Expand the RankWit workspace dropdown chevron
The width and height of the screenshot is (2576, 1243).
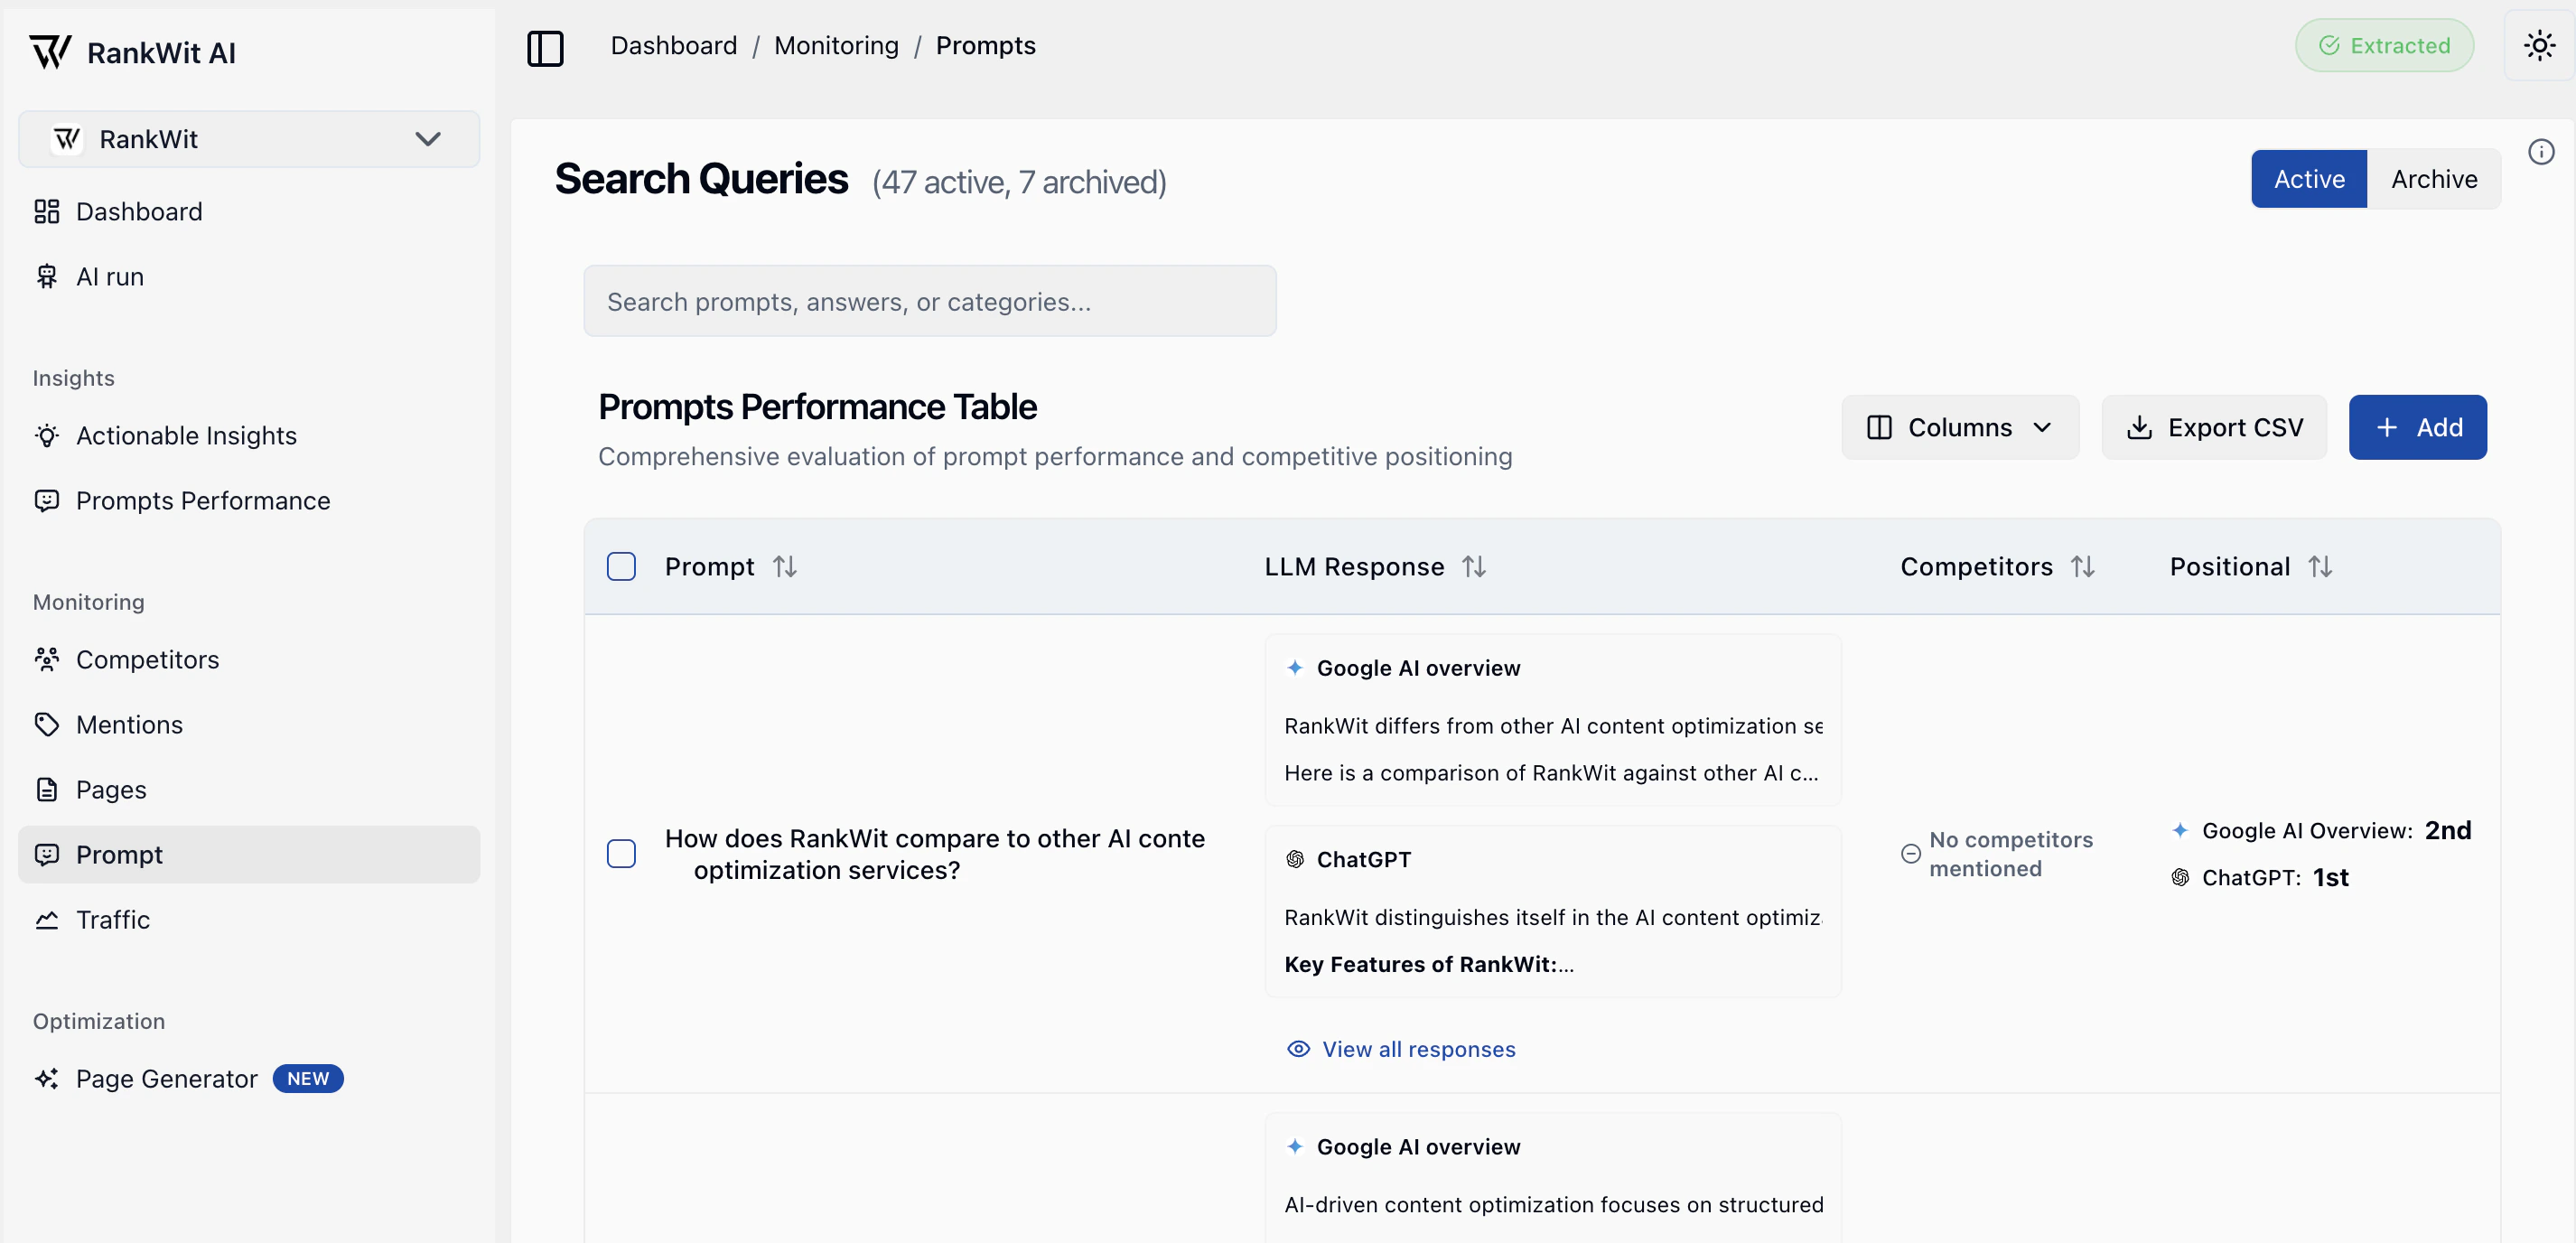[x=428, y=139]
